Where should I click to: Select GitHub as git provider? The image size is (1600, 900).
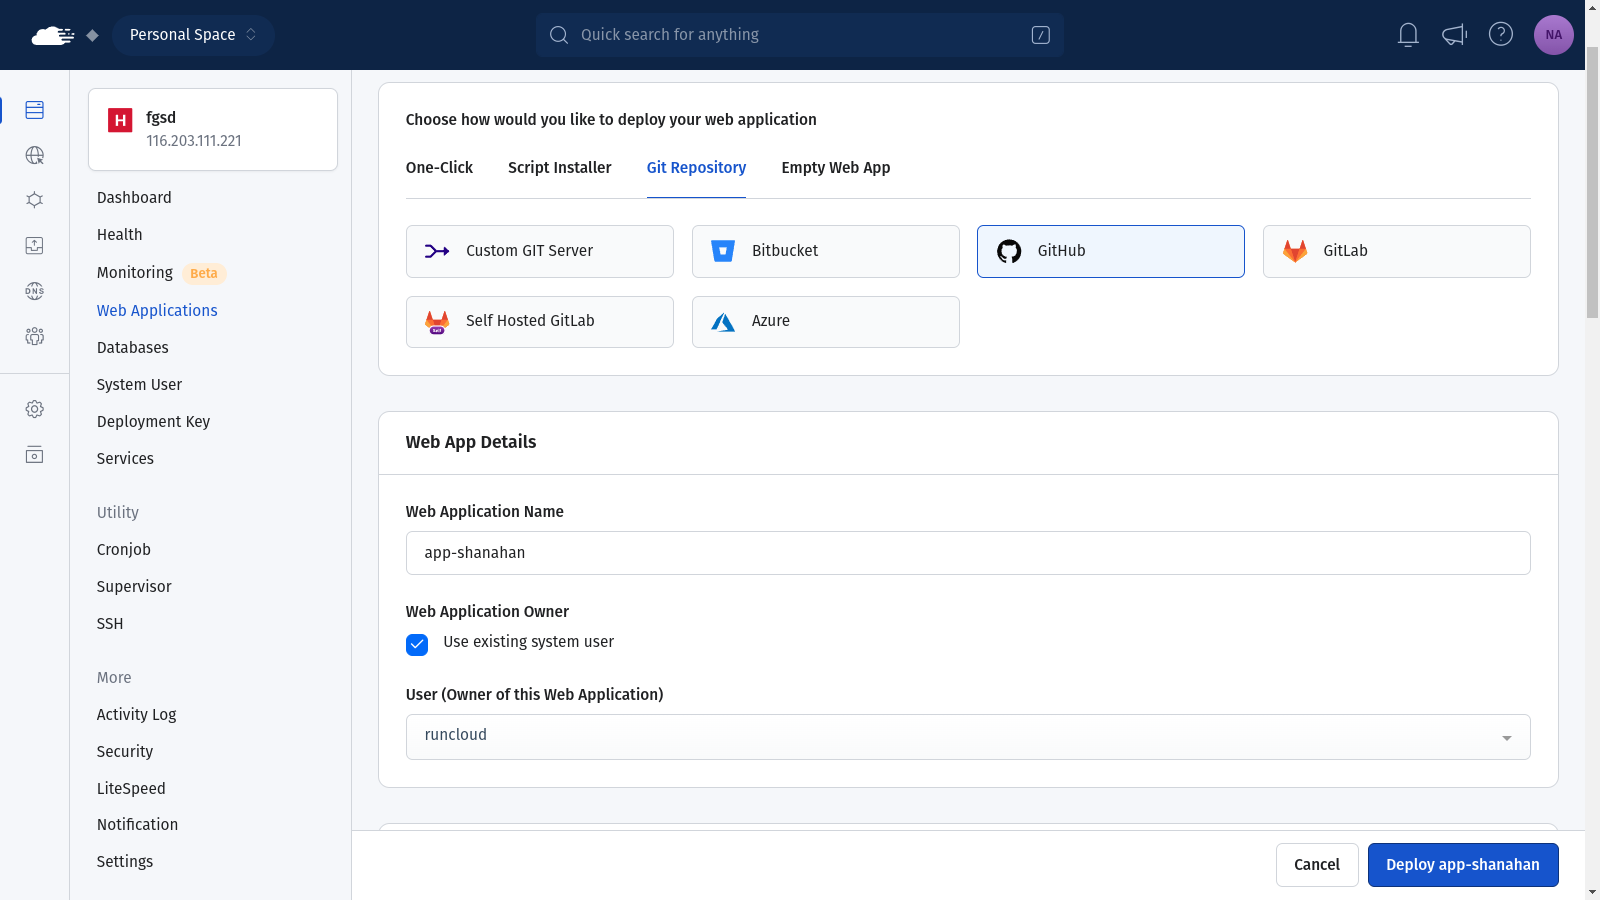click(x=1110, y=251)
